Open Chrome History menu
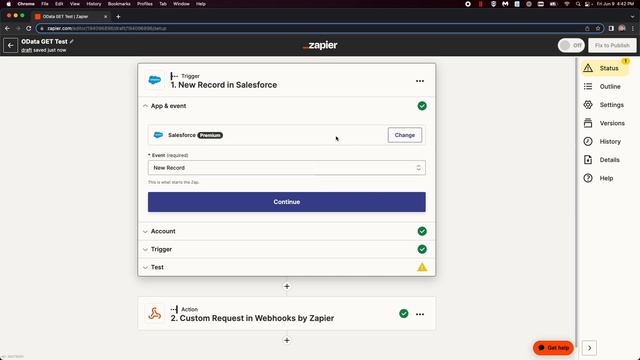This screenshot has height=360, width=640. pyautogui.click(x=94, y=4)
